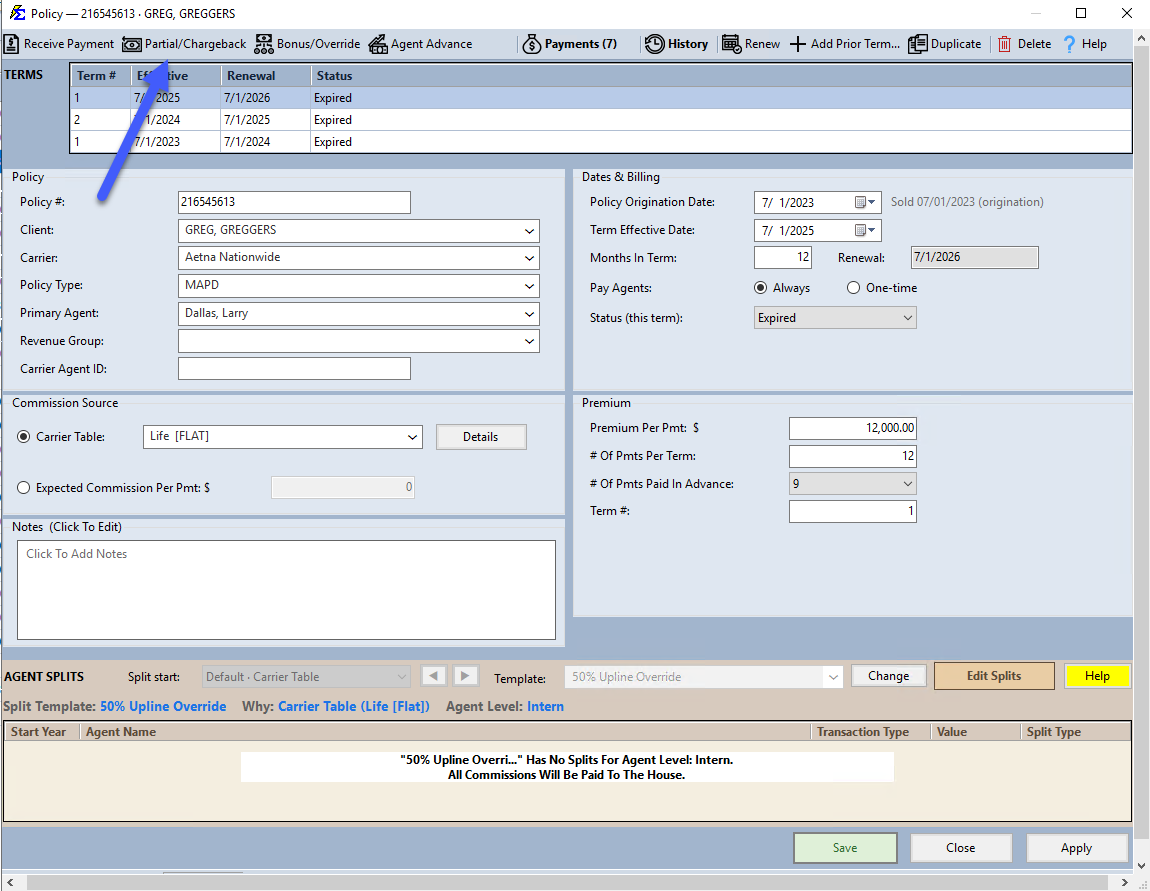Image resolution: width=1150 pixels, height=891 pixels.
Task: Expand the Revenue Group dropdown
Action: click(529, 341)
